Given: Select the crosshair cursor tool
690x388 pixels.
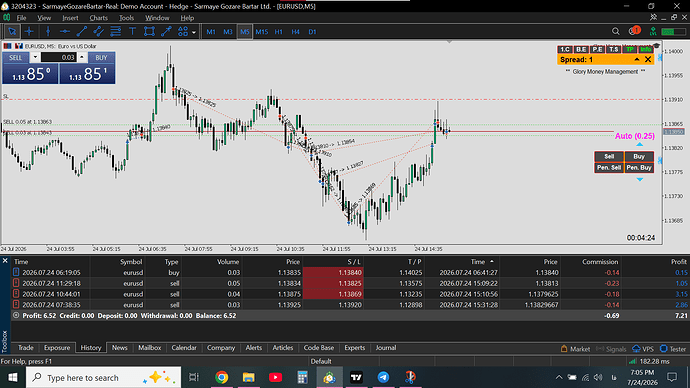Looking at the screenshot, I should tap(29, 32).
